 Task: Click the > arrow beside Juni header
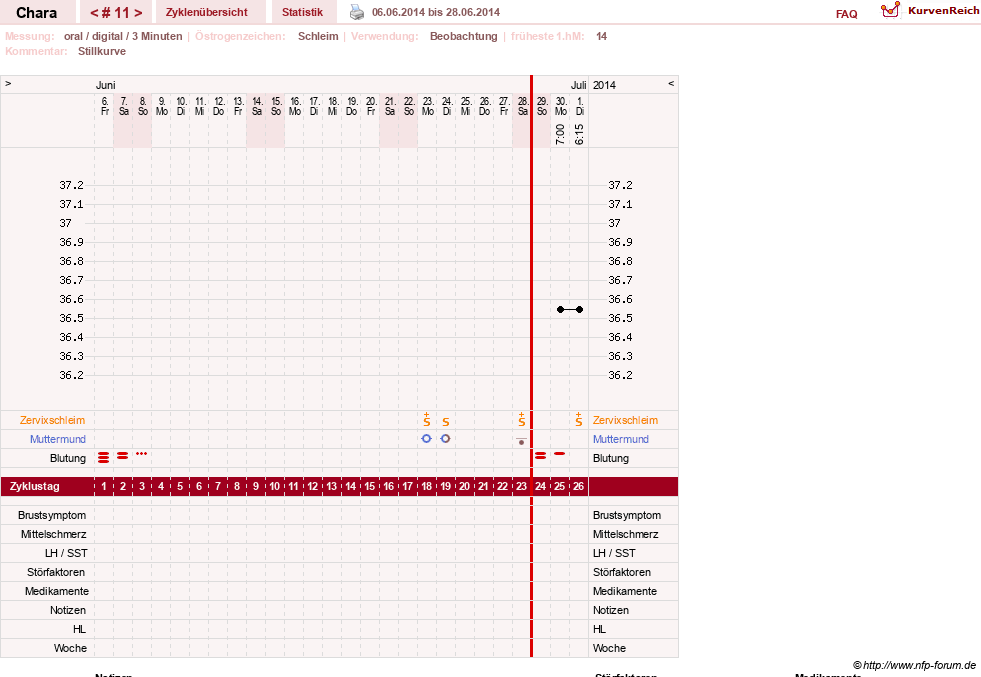pos(8,83)
